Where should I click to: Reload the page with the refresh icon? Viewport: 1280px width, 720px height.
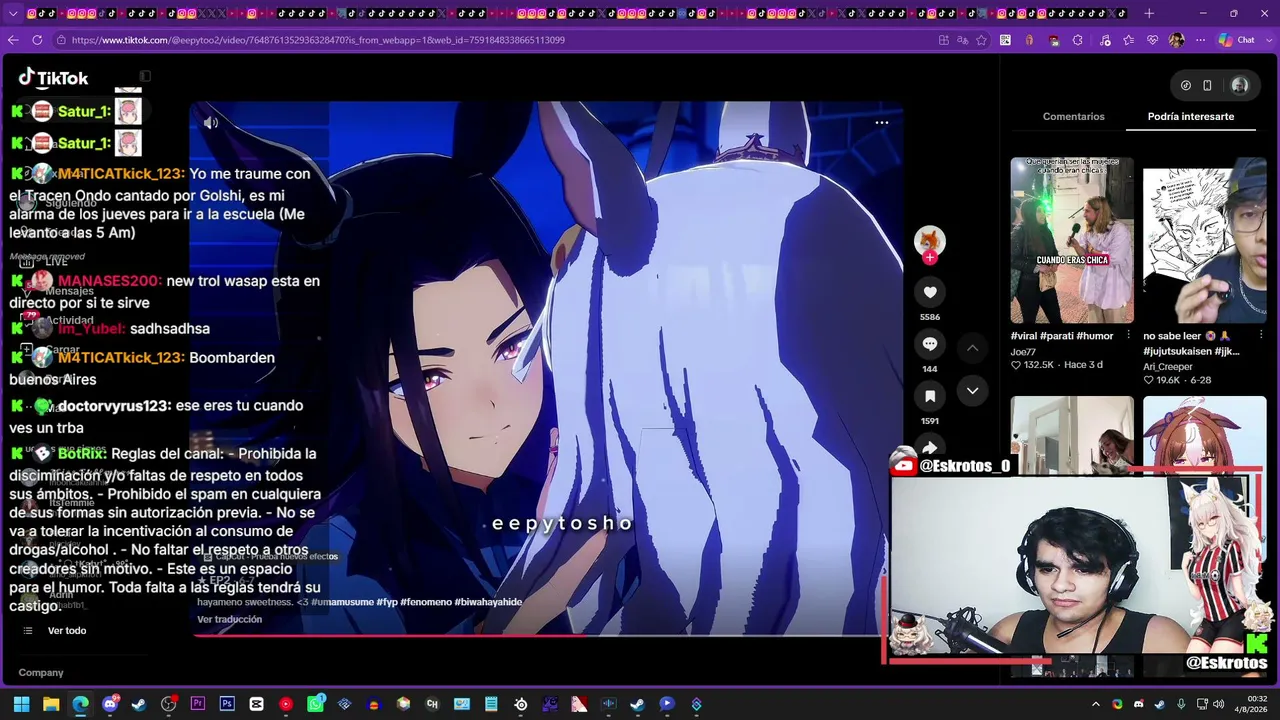(37, 40)
